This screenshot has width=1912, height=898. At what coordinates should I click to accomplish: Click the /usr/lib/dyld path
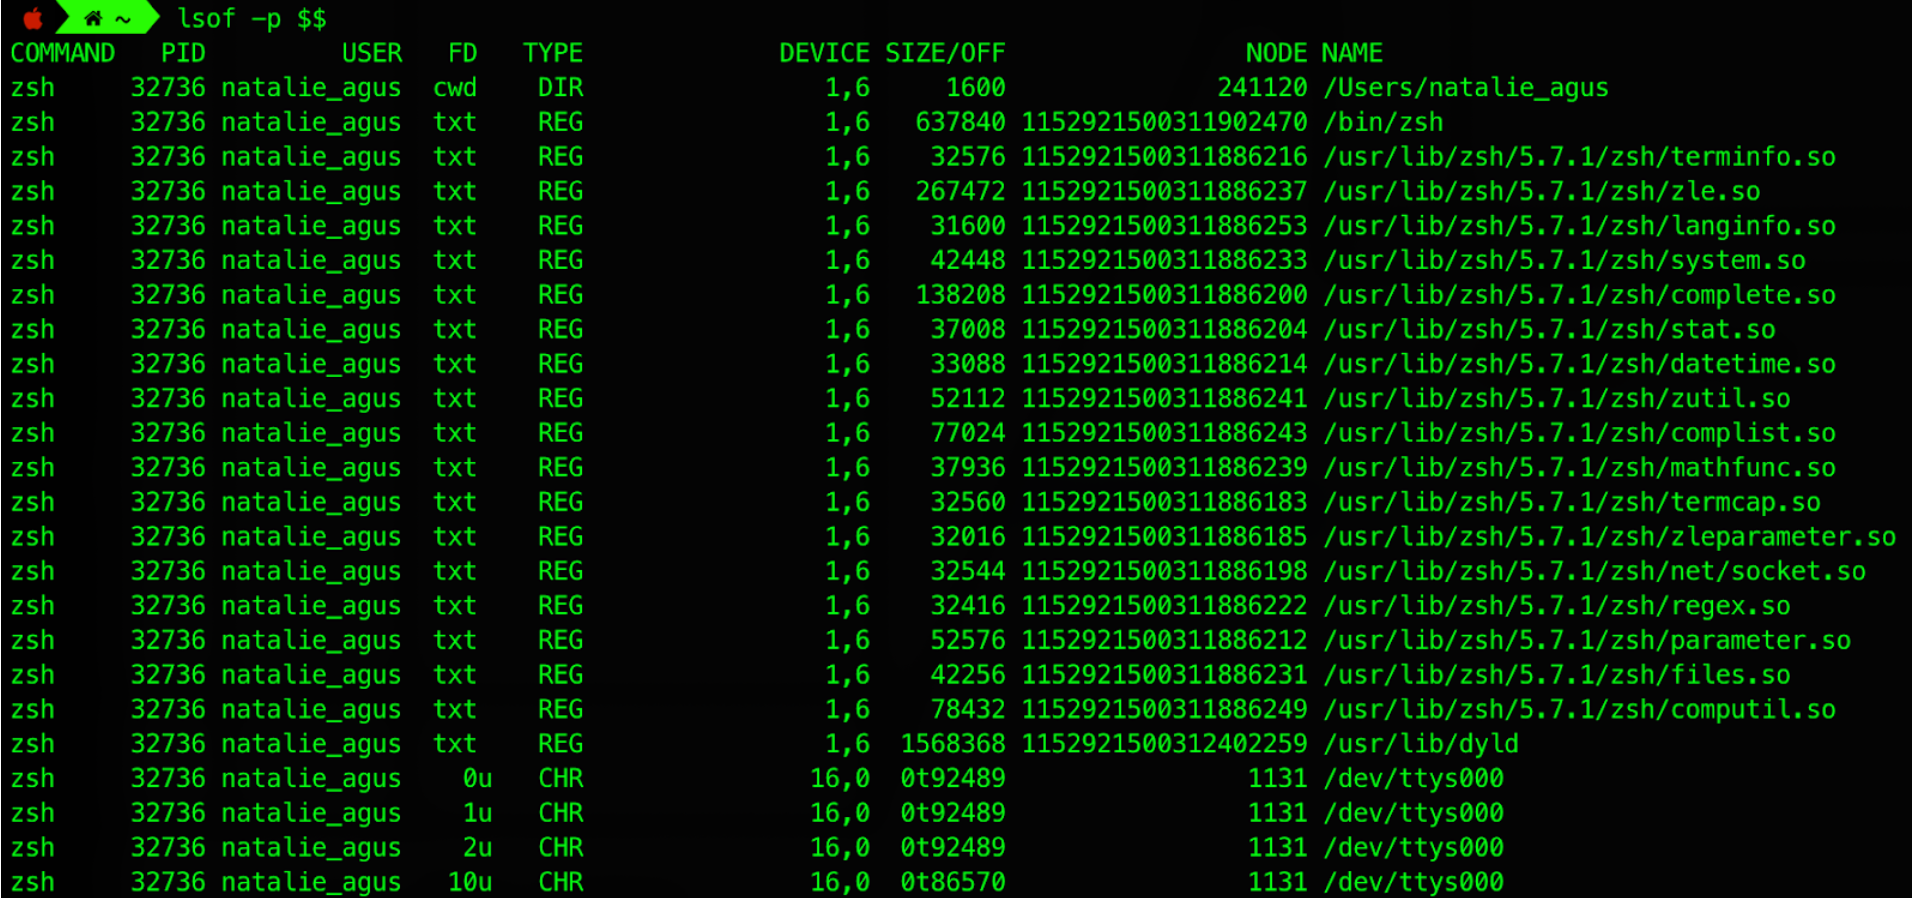[x=1421, y=744]
